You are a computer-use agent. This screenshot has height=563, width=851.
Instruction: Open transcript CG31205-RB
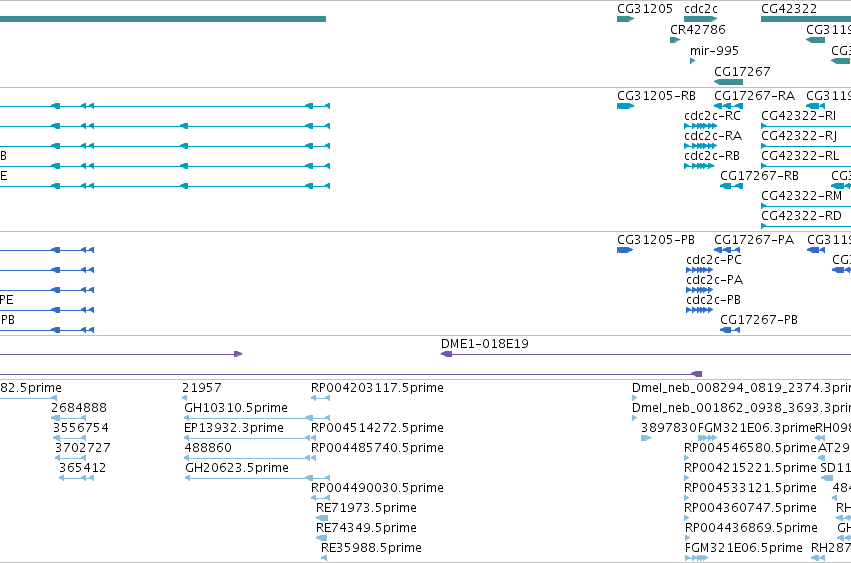pos(656,96)
